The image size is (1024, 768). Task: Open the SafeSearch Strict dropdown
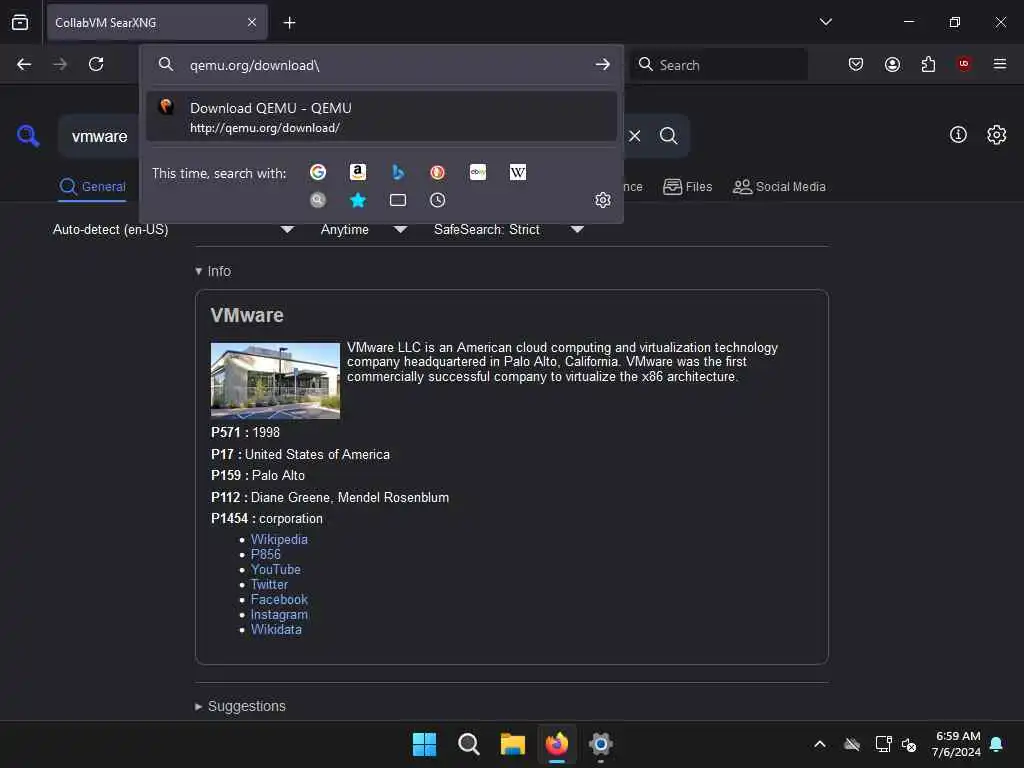(x=509, y=230)
